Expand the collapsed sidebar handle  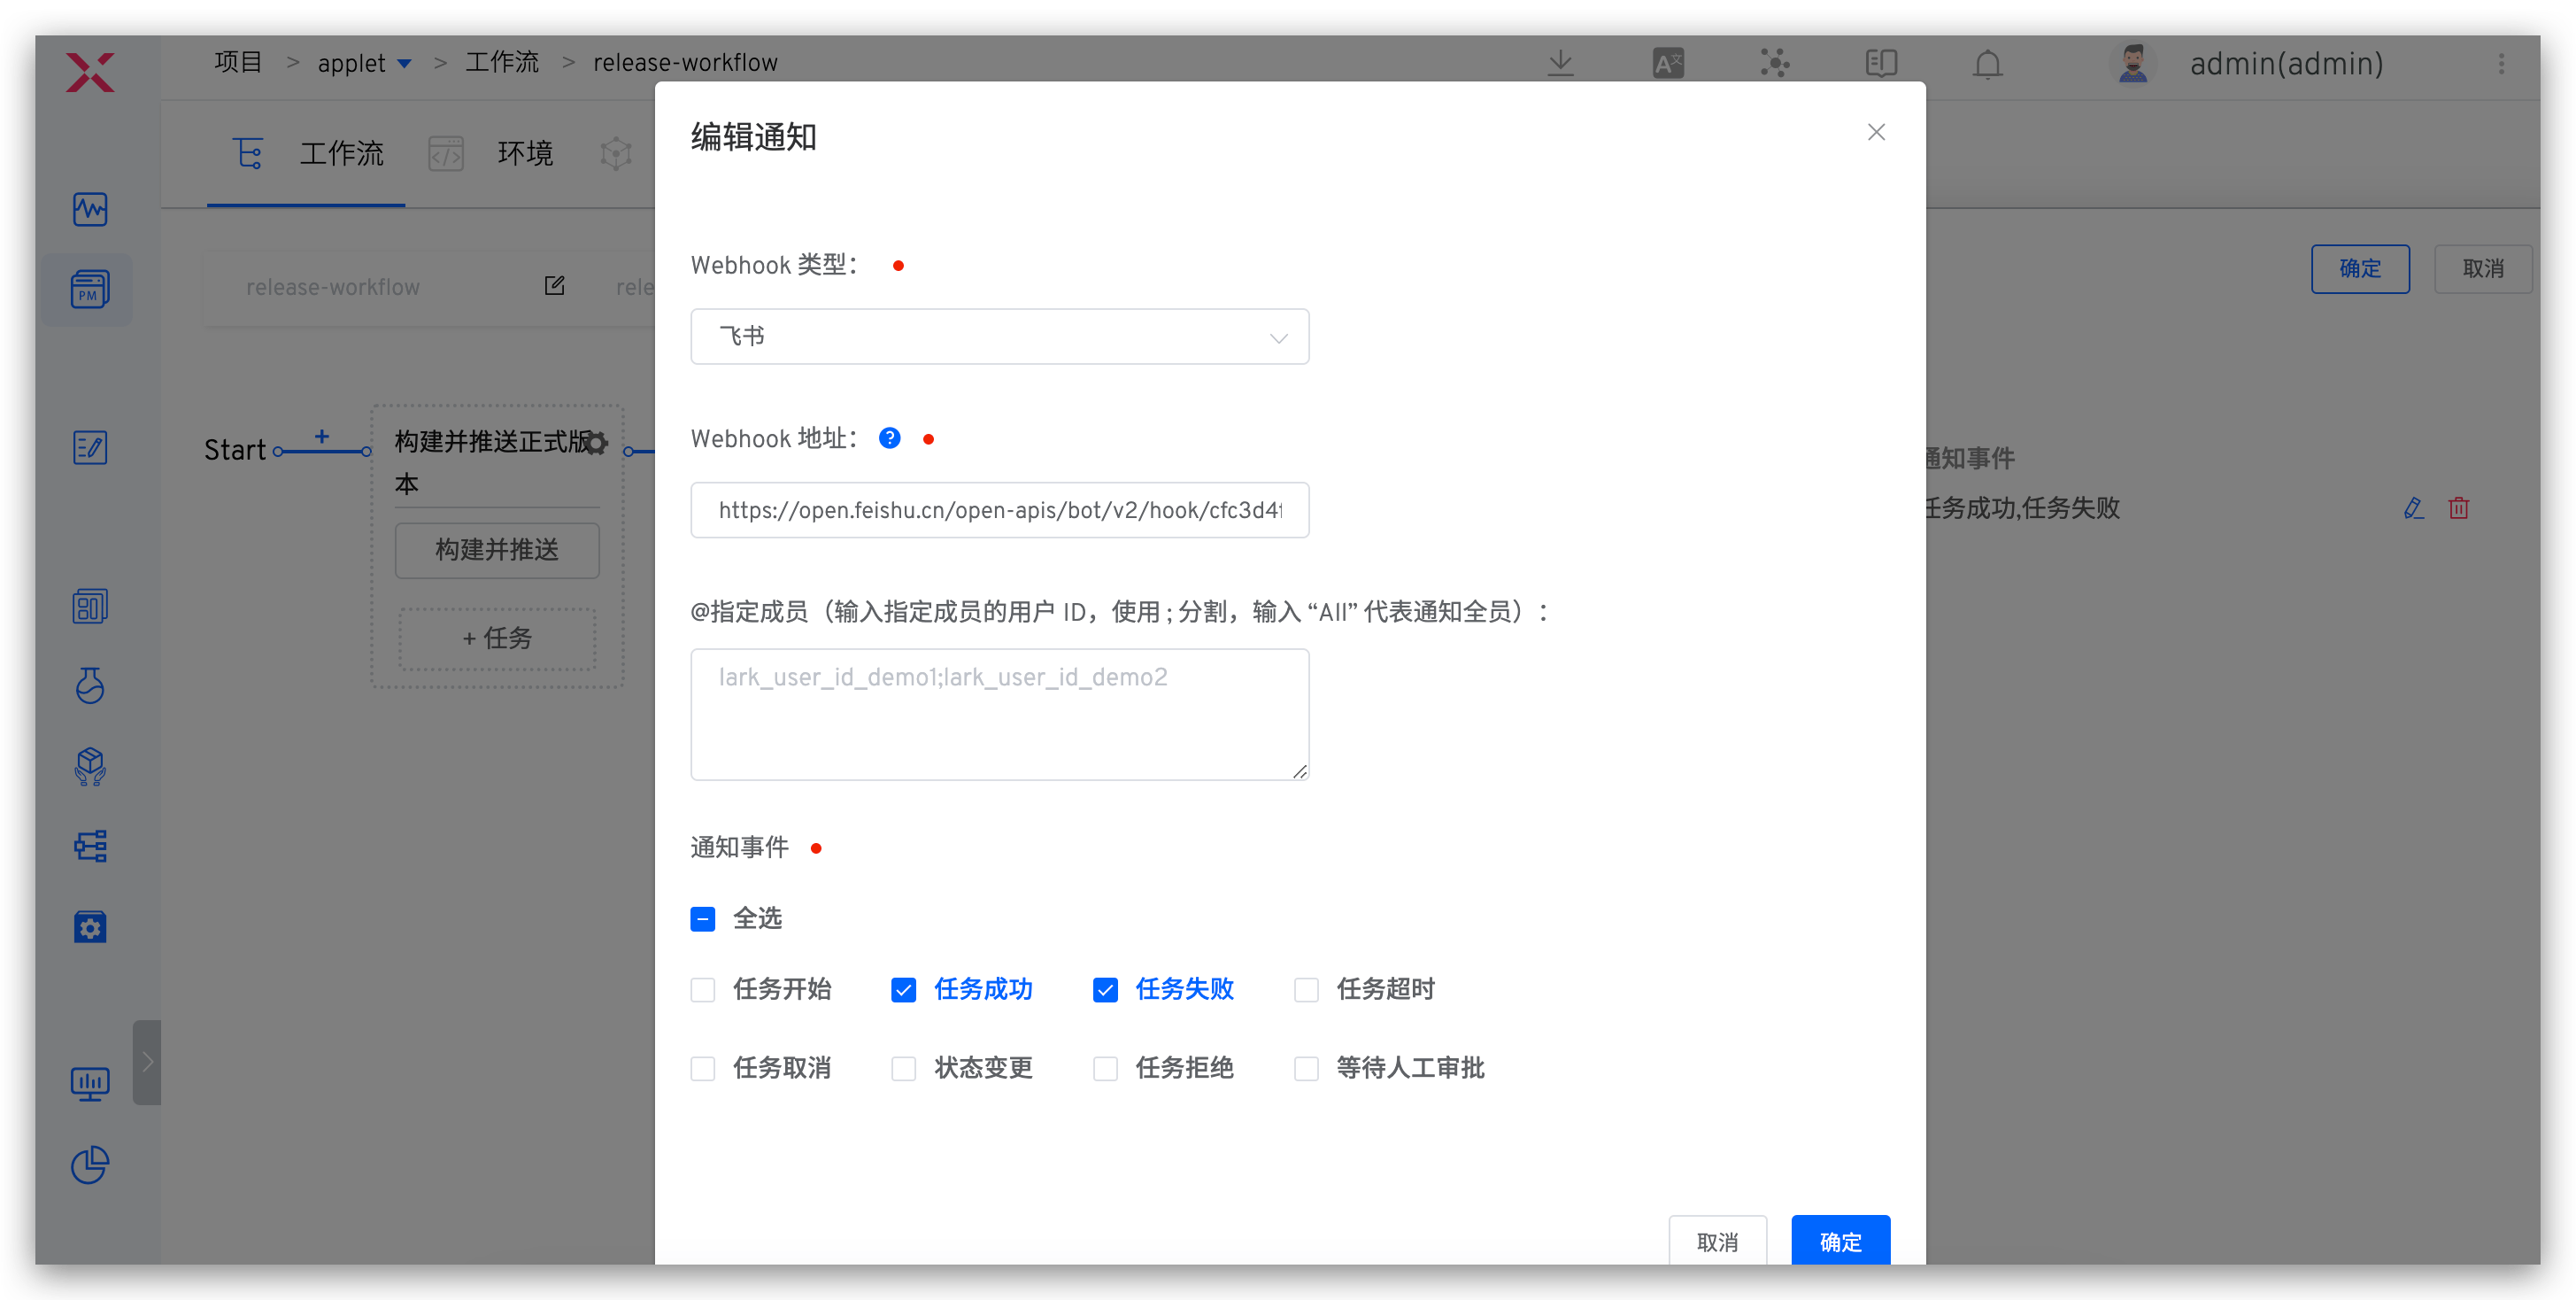coord(147,1062)
